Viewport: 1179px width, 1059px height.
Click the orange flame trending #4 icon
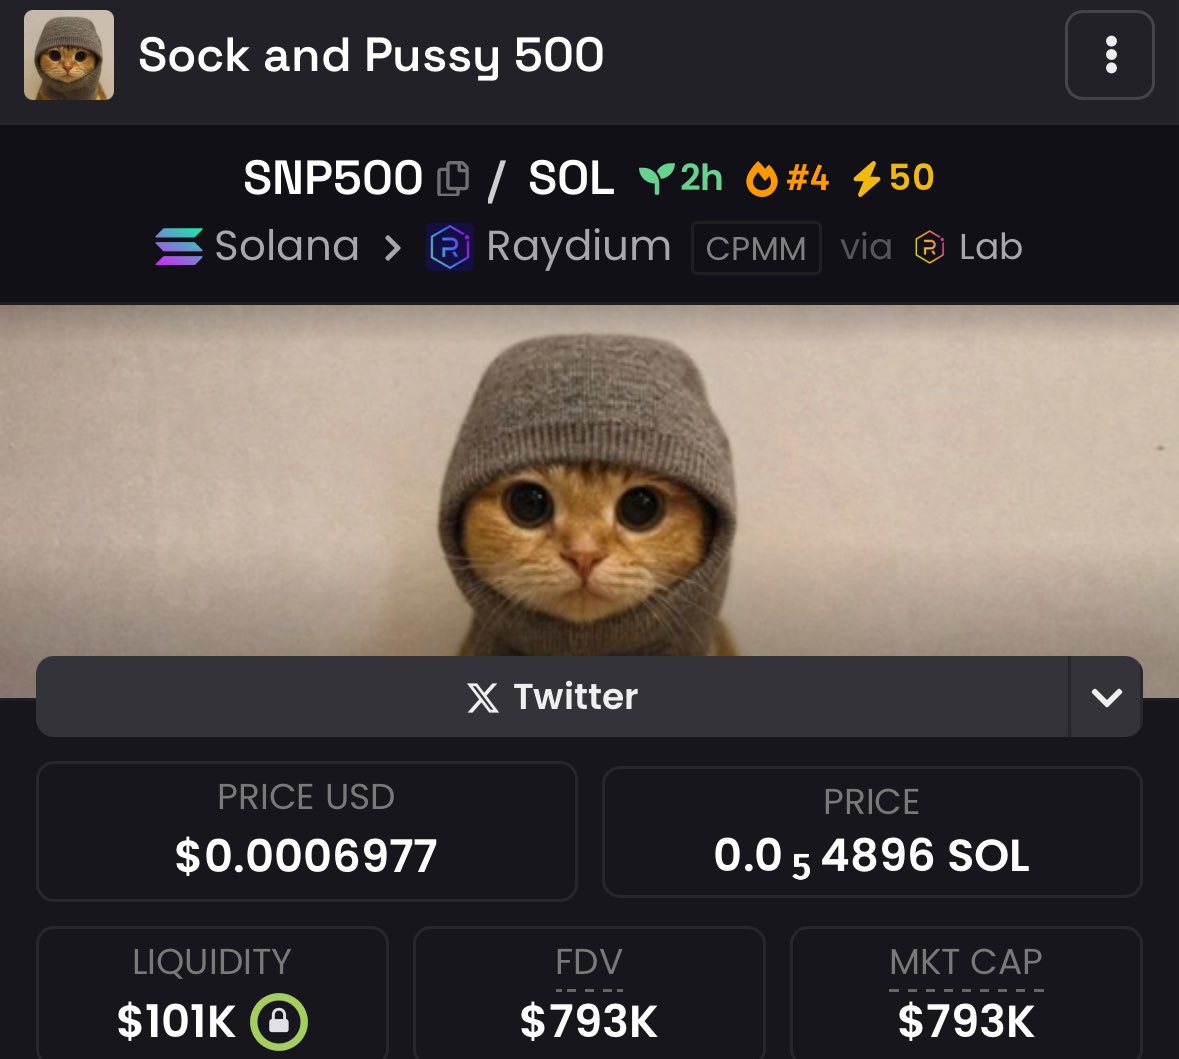tap(762, 179)
